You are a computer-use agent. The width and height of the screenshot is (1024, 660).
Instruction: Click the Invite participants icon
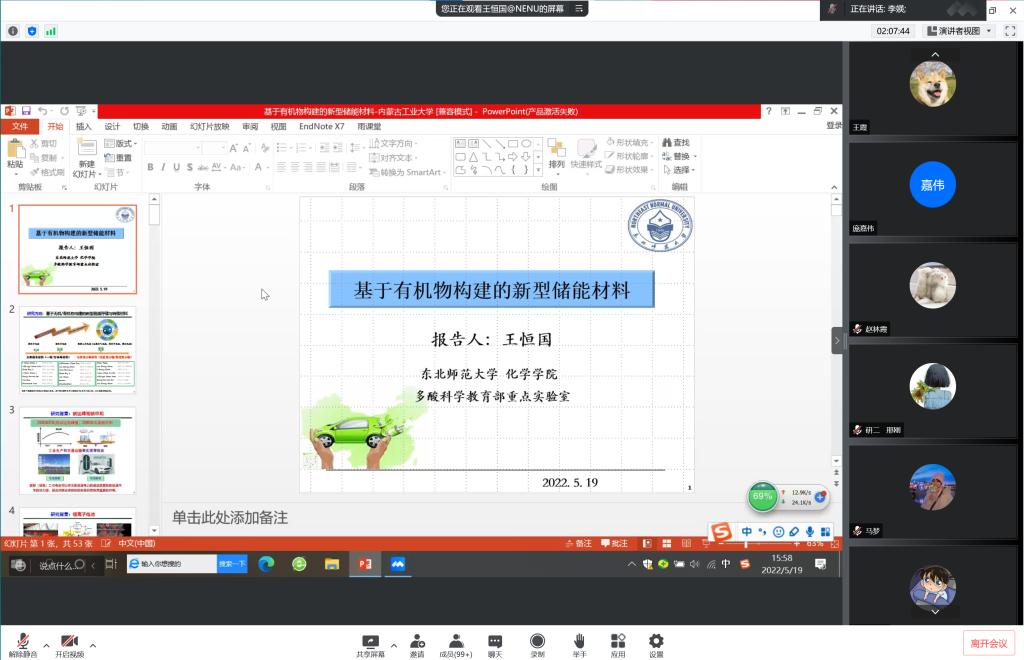pyautogui.click(x=417, y=643)
